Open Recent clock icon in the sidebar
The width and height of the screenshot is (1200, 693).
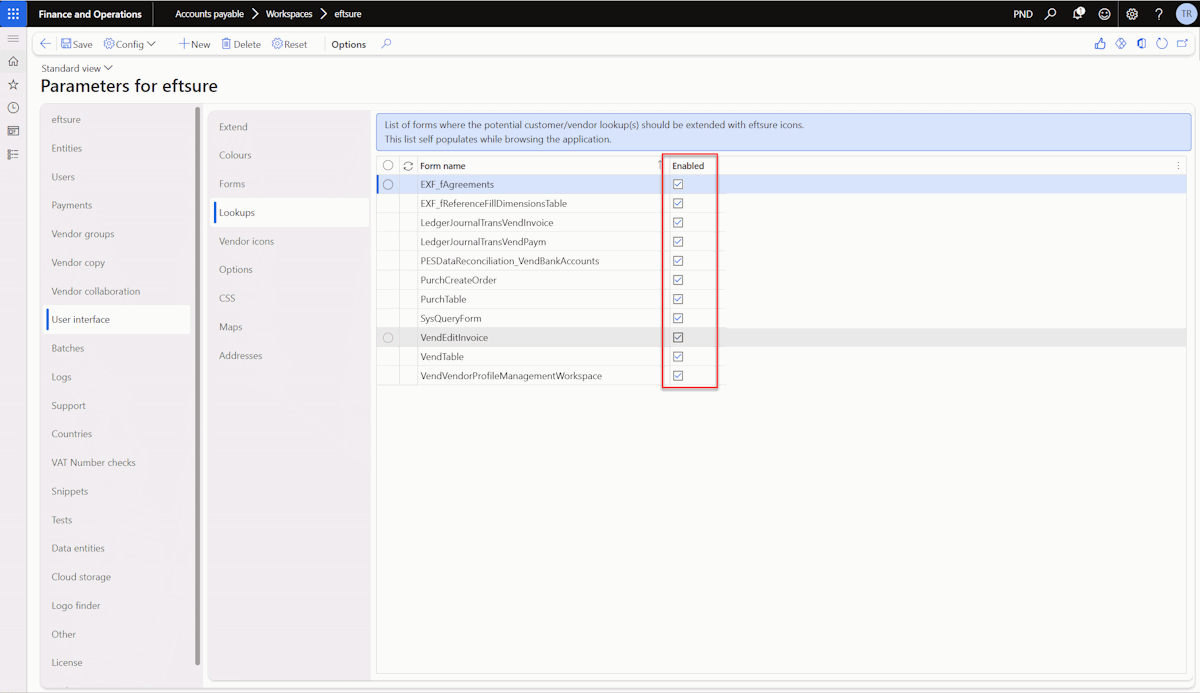point(13,107)
